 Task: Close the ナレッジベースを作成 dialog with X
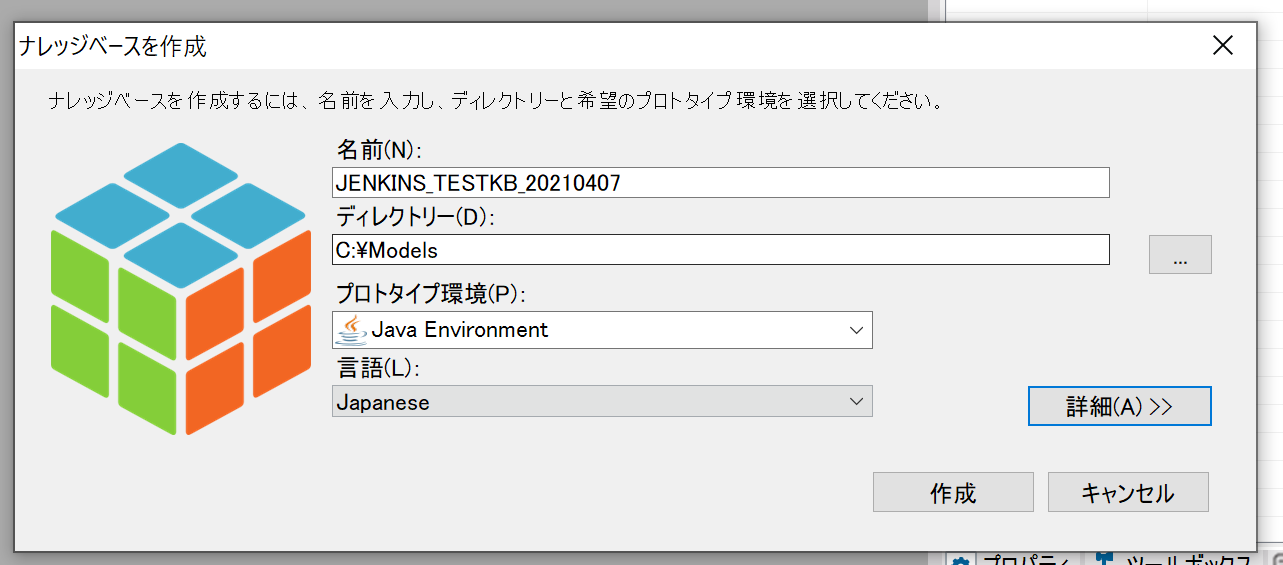pyautogui.click(x=1222, y=45)
